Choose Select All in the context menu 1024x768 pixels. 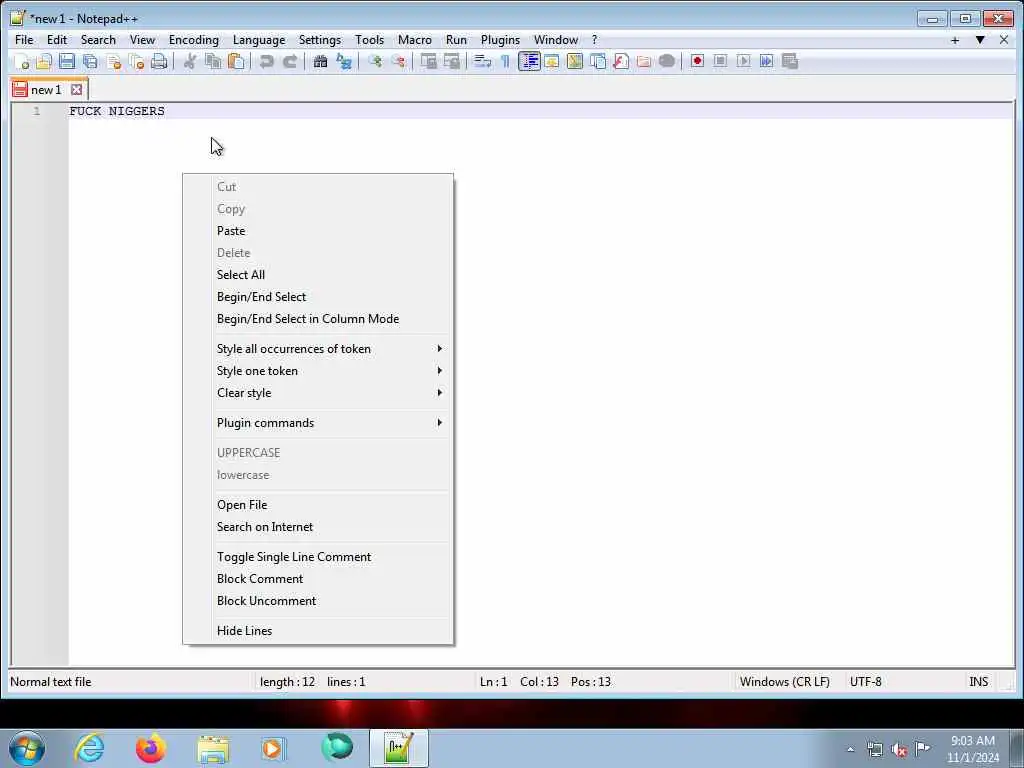(318, 275)
